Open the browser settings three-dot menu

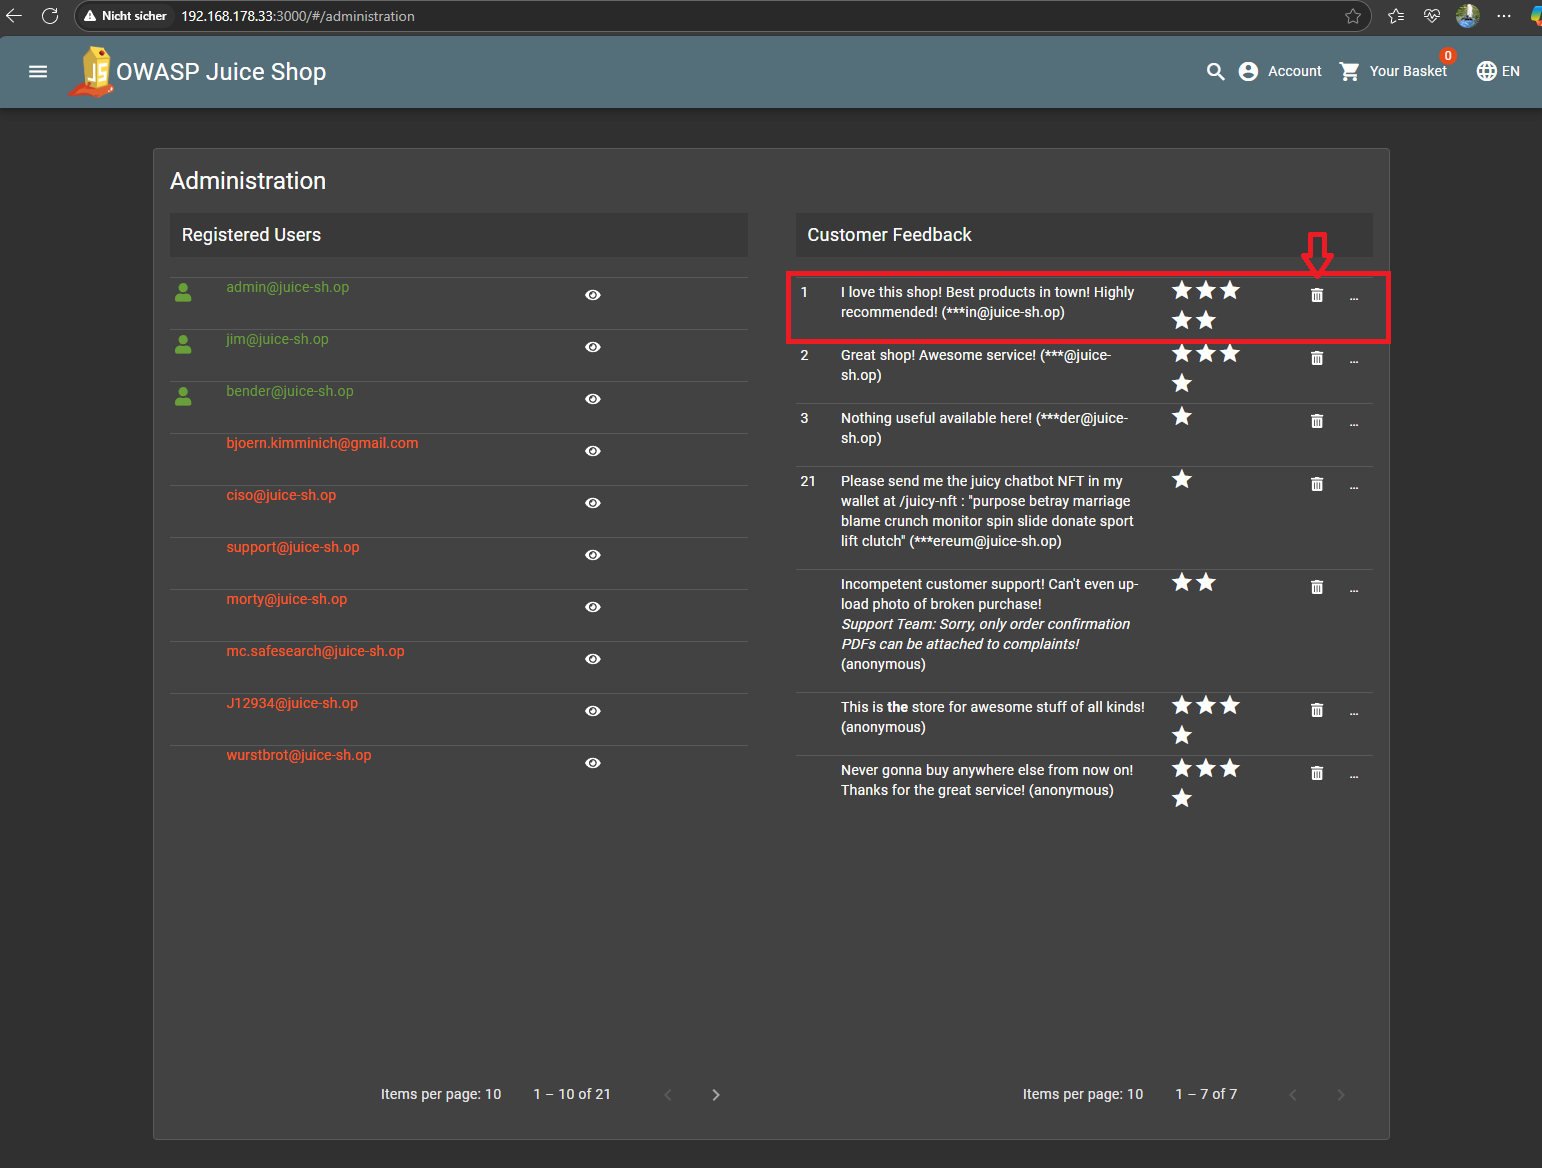1503,16
